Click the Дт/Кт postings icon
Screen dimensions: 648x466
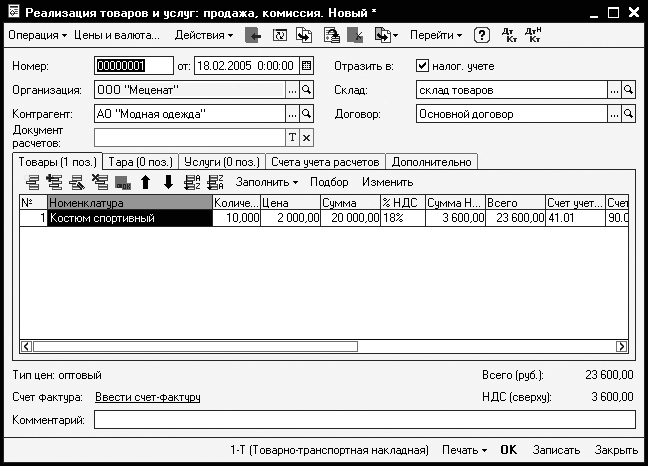click(x=509, y=35)
